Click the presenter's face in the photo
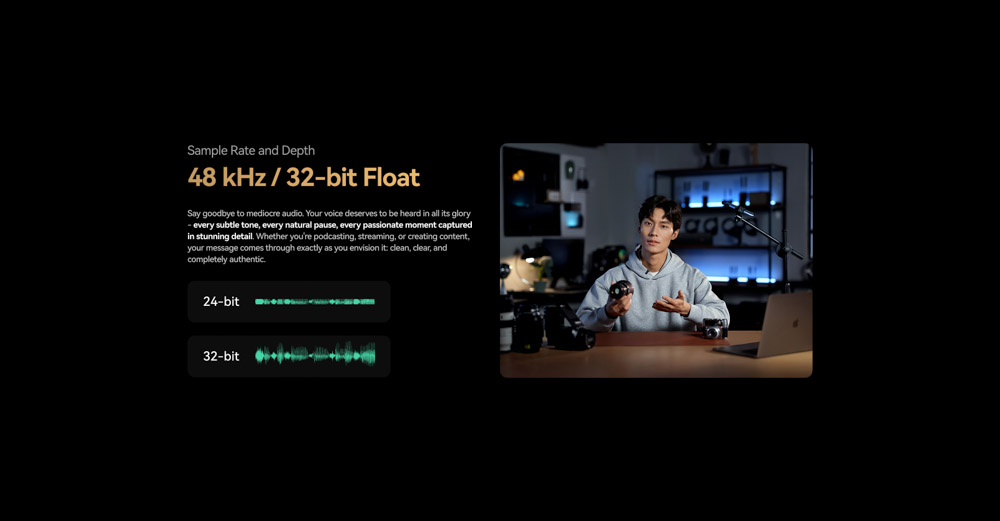This screenshot has height=521, width=1000. click(x=657, y=226)
